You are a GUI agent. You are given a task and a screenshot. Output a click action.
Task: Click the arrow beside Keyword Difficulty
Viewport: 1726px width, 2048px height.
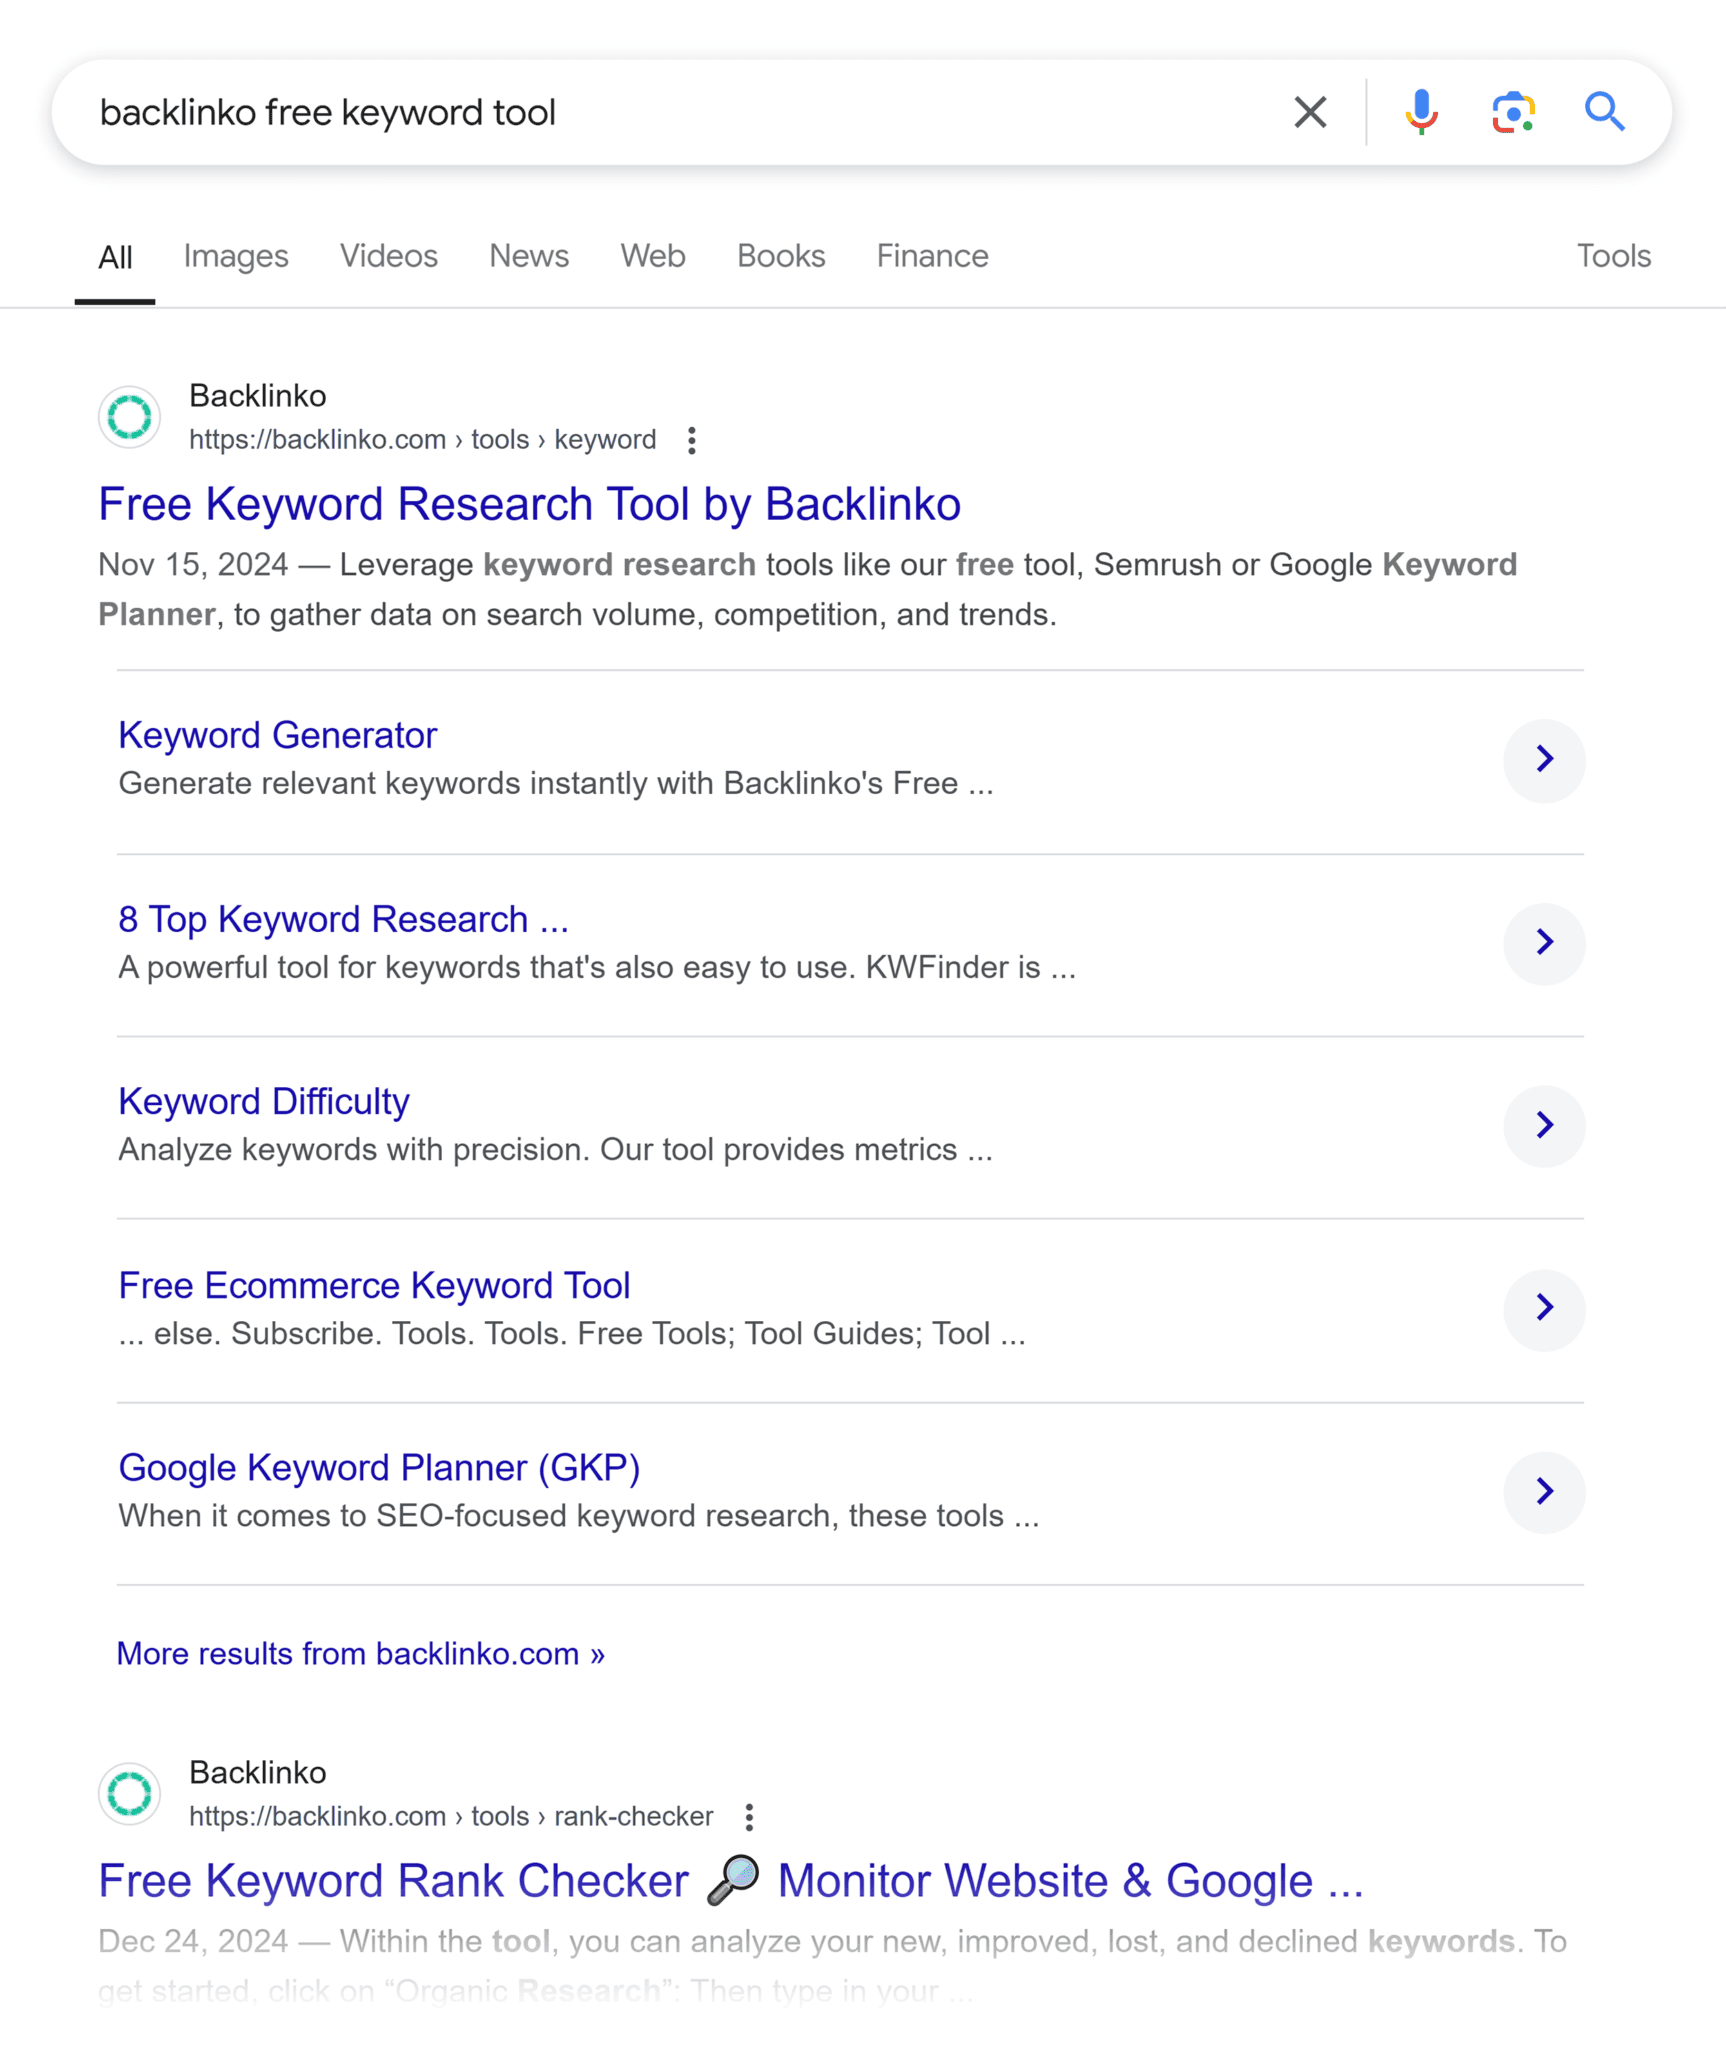click(x=1544, y=1125)
